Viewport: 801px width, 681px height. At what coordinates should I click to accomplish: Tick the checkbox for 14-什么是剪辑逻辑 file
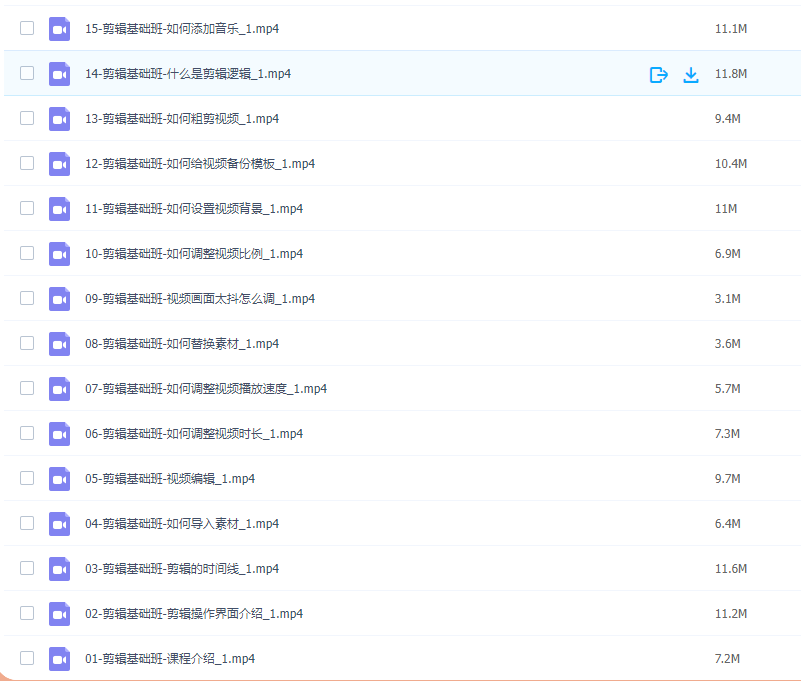click(x=27, y=73)
